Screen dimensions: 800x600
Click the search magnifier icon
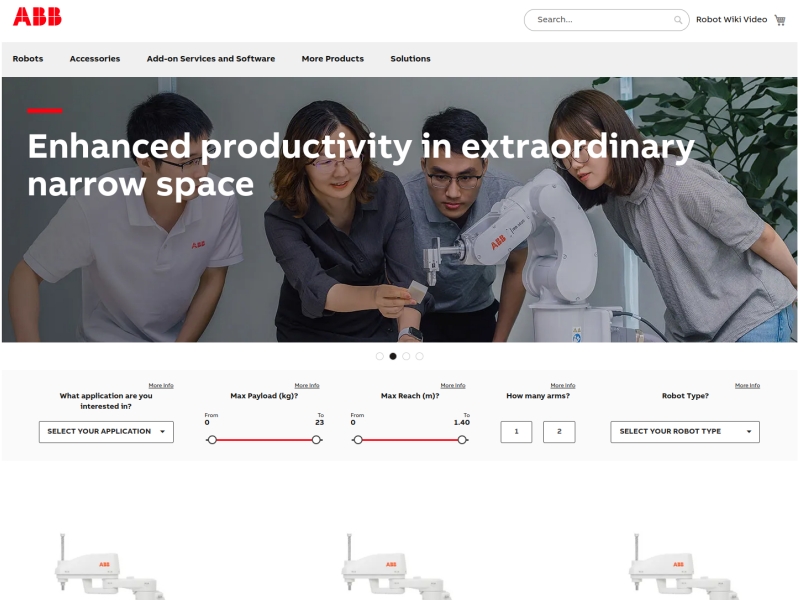click(x=678, y=20)
